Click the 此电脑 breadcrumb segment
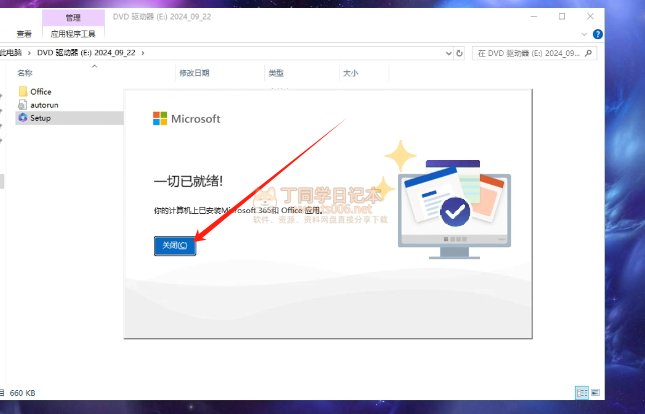Image resolution: width=645 pixels, height=414 pixels. (x=11, y=53)
